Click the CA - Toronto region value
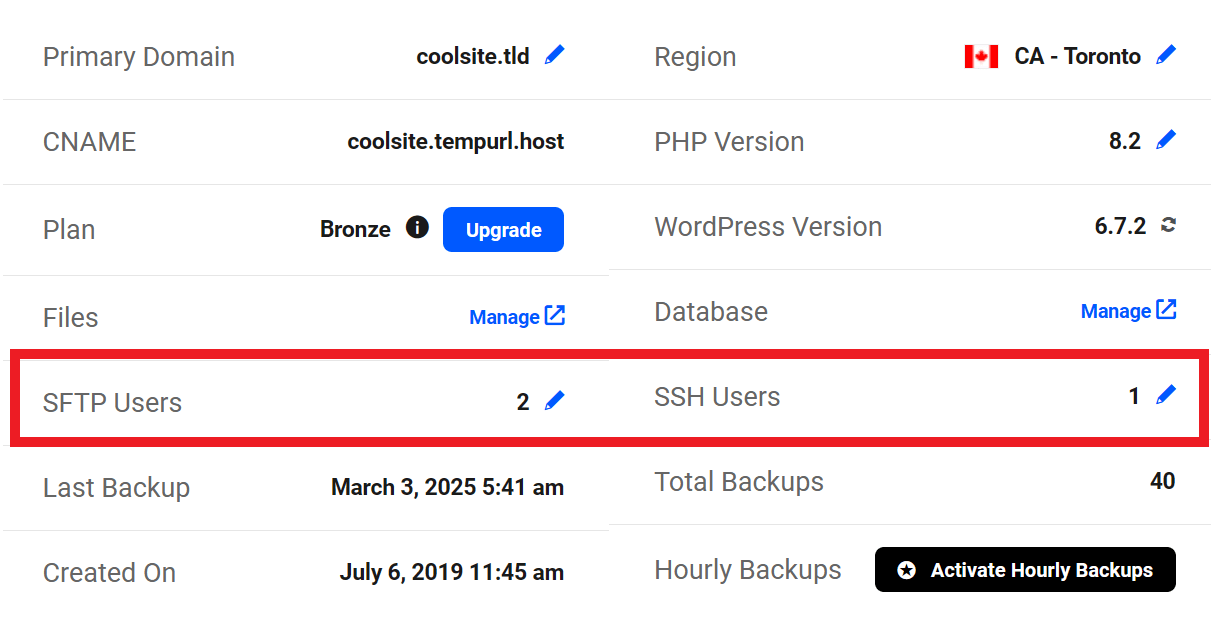This screenshot has height=644, width=1220. coord(1077,56)
